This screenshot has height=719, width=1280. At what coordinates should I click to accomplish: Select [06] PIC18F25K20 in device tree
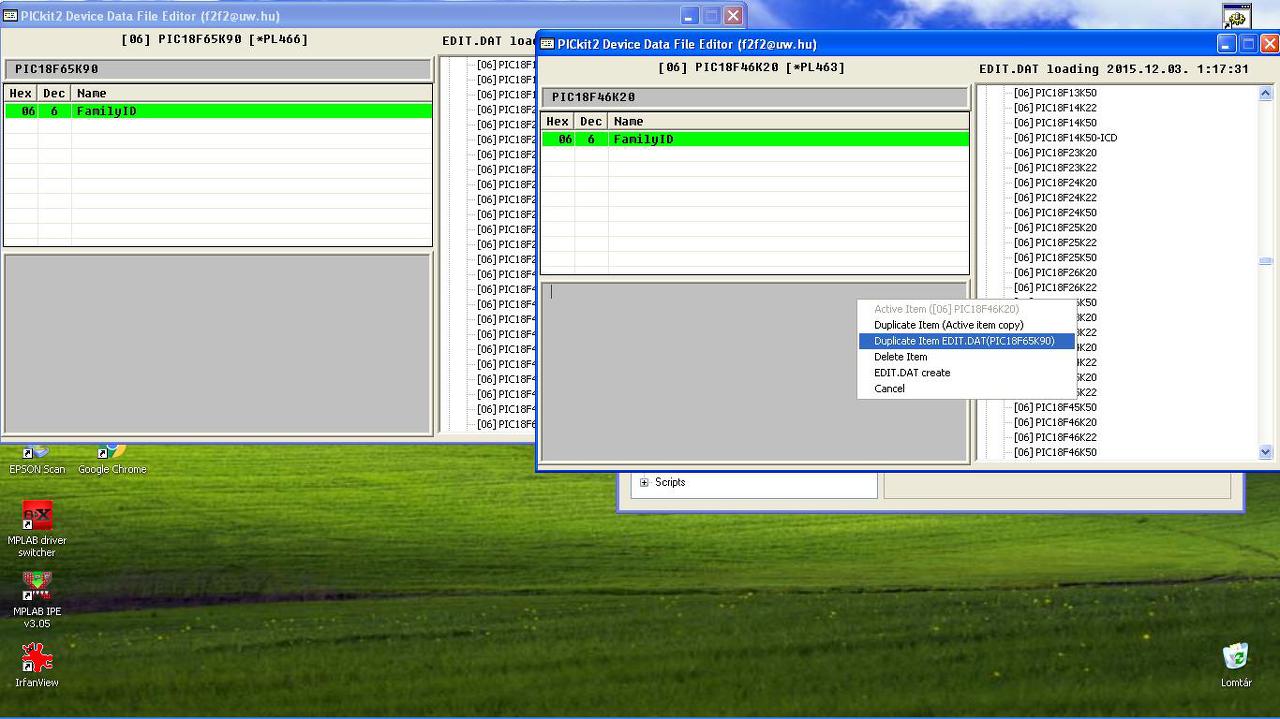[x=1055, y=228]
